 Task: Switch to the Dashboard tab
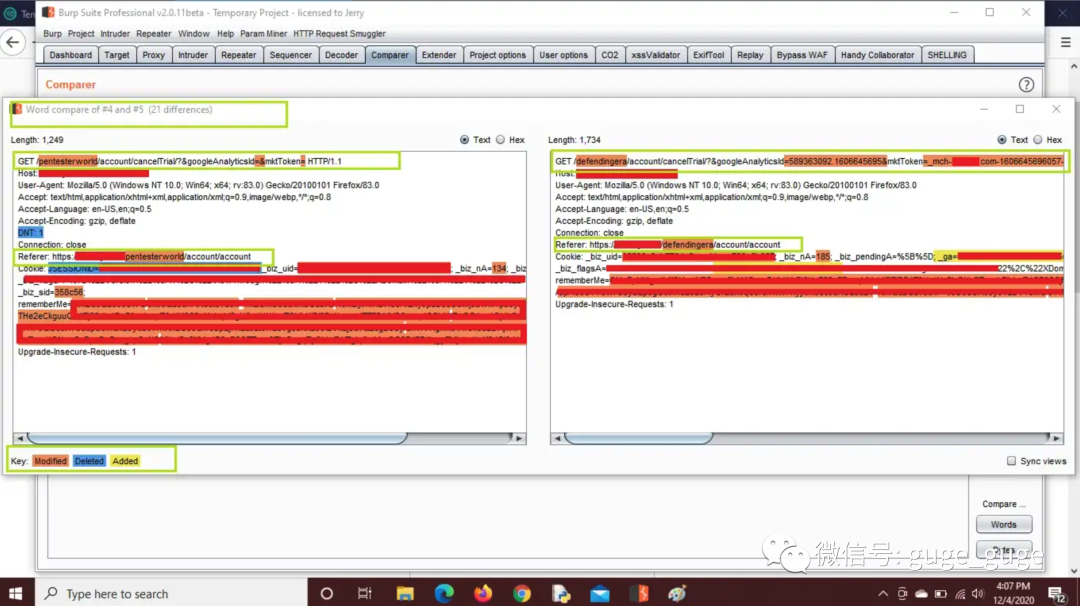click(x=70, y=55)
